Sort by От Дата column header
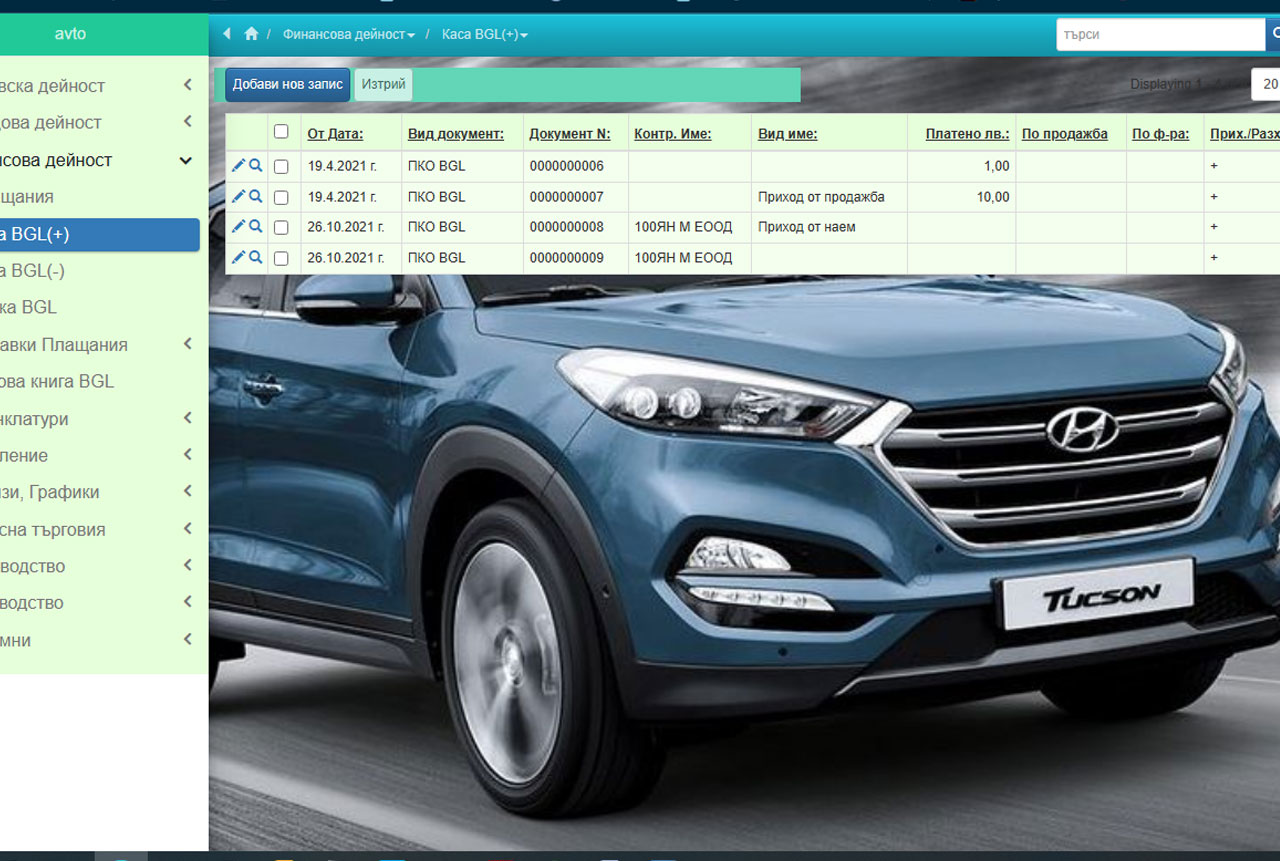Screen dimensions: 1280x861 pos(335,134)
